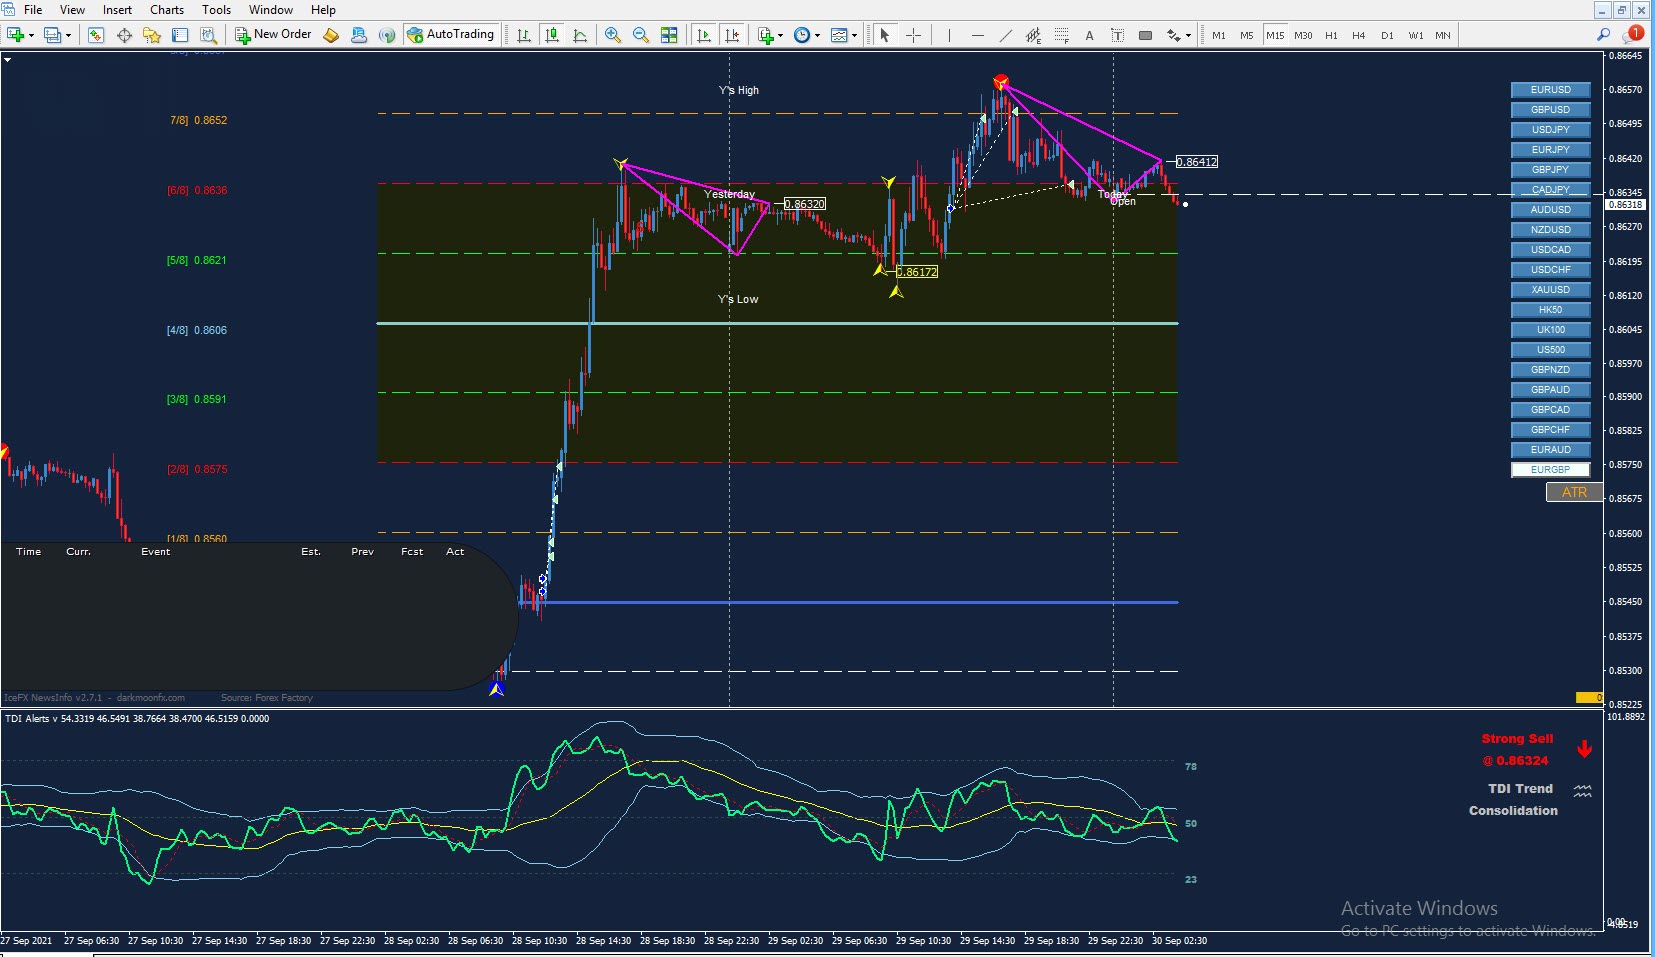1655x957 pixels.
Task: Open the Search magnifier icon
Action: (1603, 34)
